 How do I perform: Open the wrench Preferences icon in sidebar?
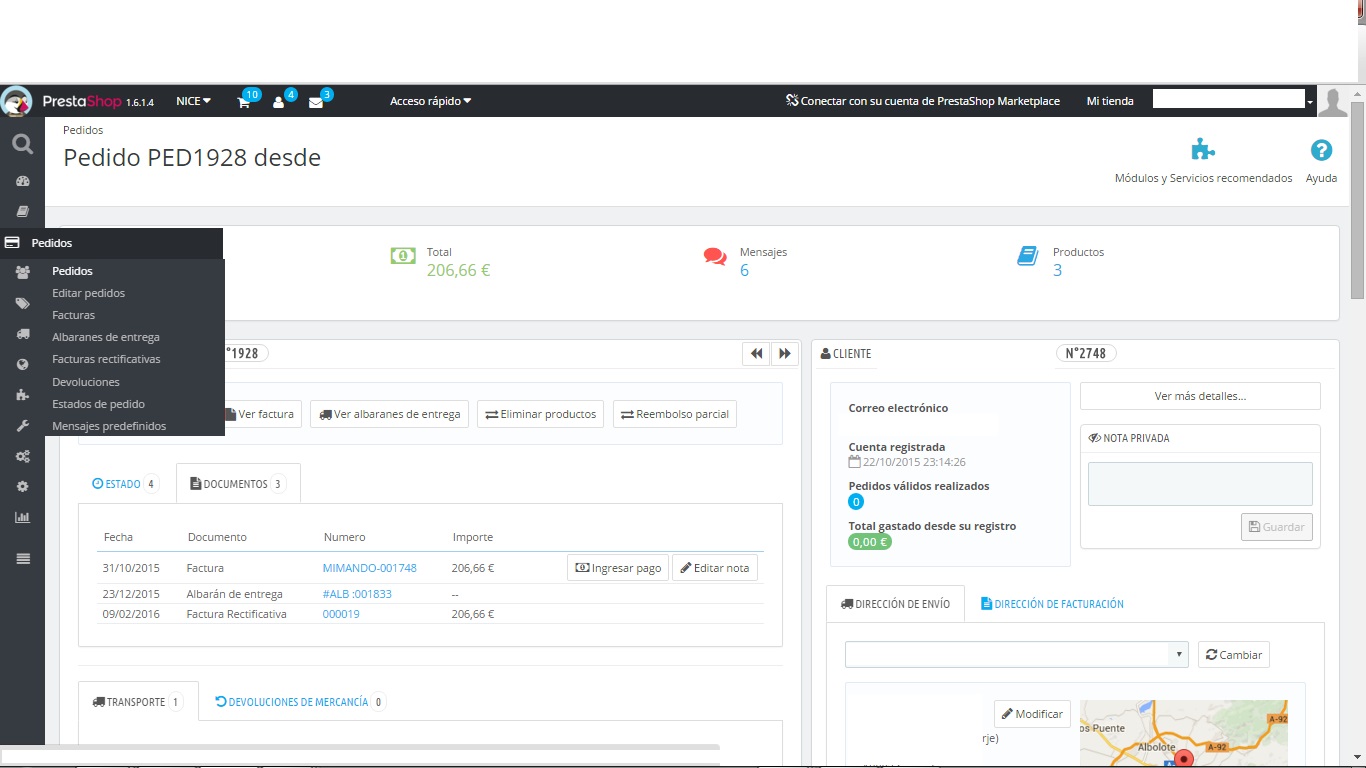point(22,426)
